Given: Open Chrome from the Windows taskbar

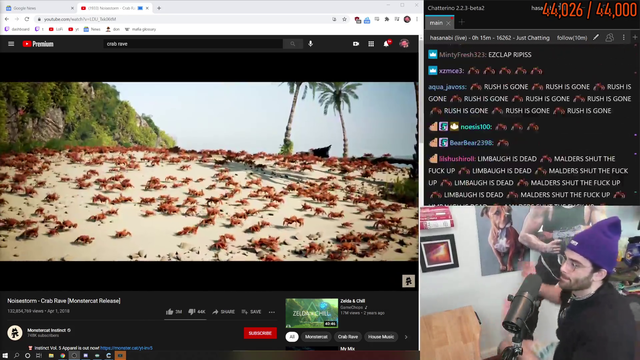Looking at the screenshot, I should pos(62,356).
